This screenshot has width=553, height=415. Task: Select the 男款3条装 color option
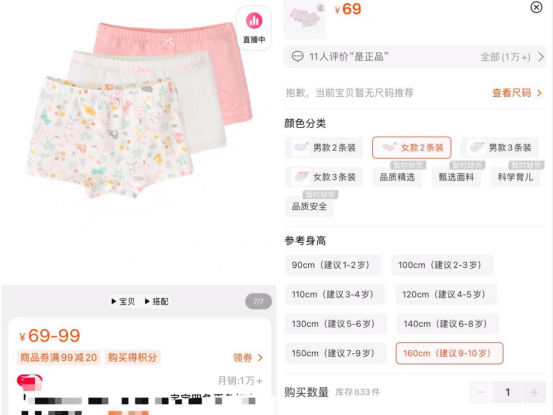pyautogui.click(x=499, y=147)
